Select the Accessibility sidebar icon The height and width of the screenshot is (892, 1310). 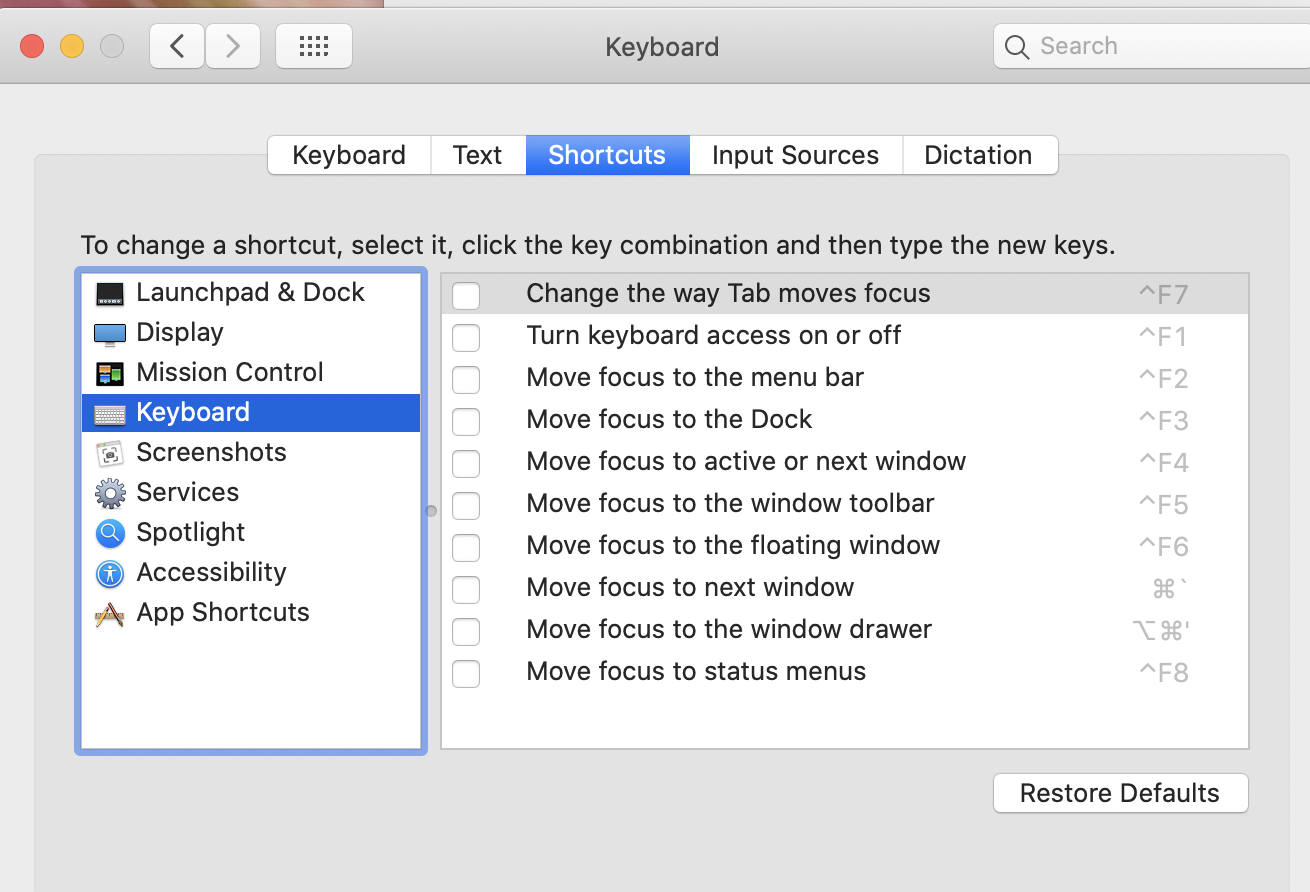110,572
